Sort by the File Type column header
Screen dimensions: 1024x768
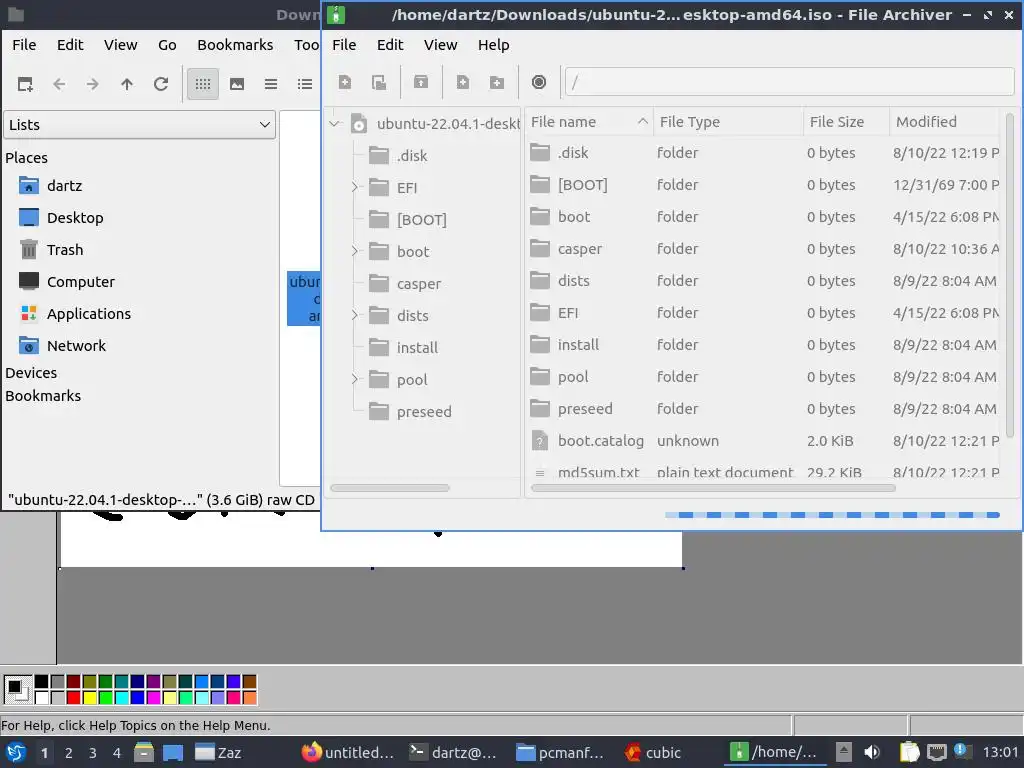coord(728,122)
